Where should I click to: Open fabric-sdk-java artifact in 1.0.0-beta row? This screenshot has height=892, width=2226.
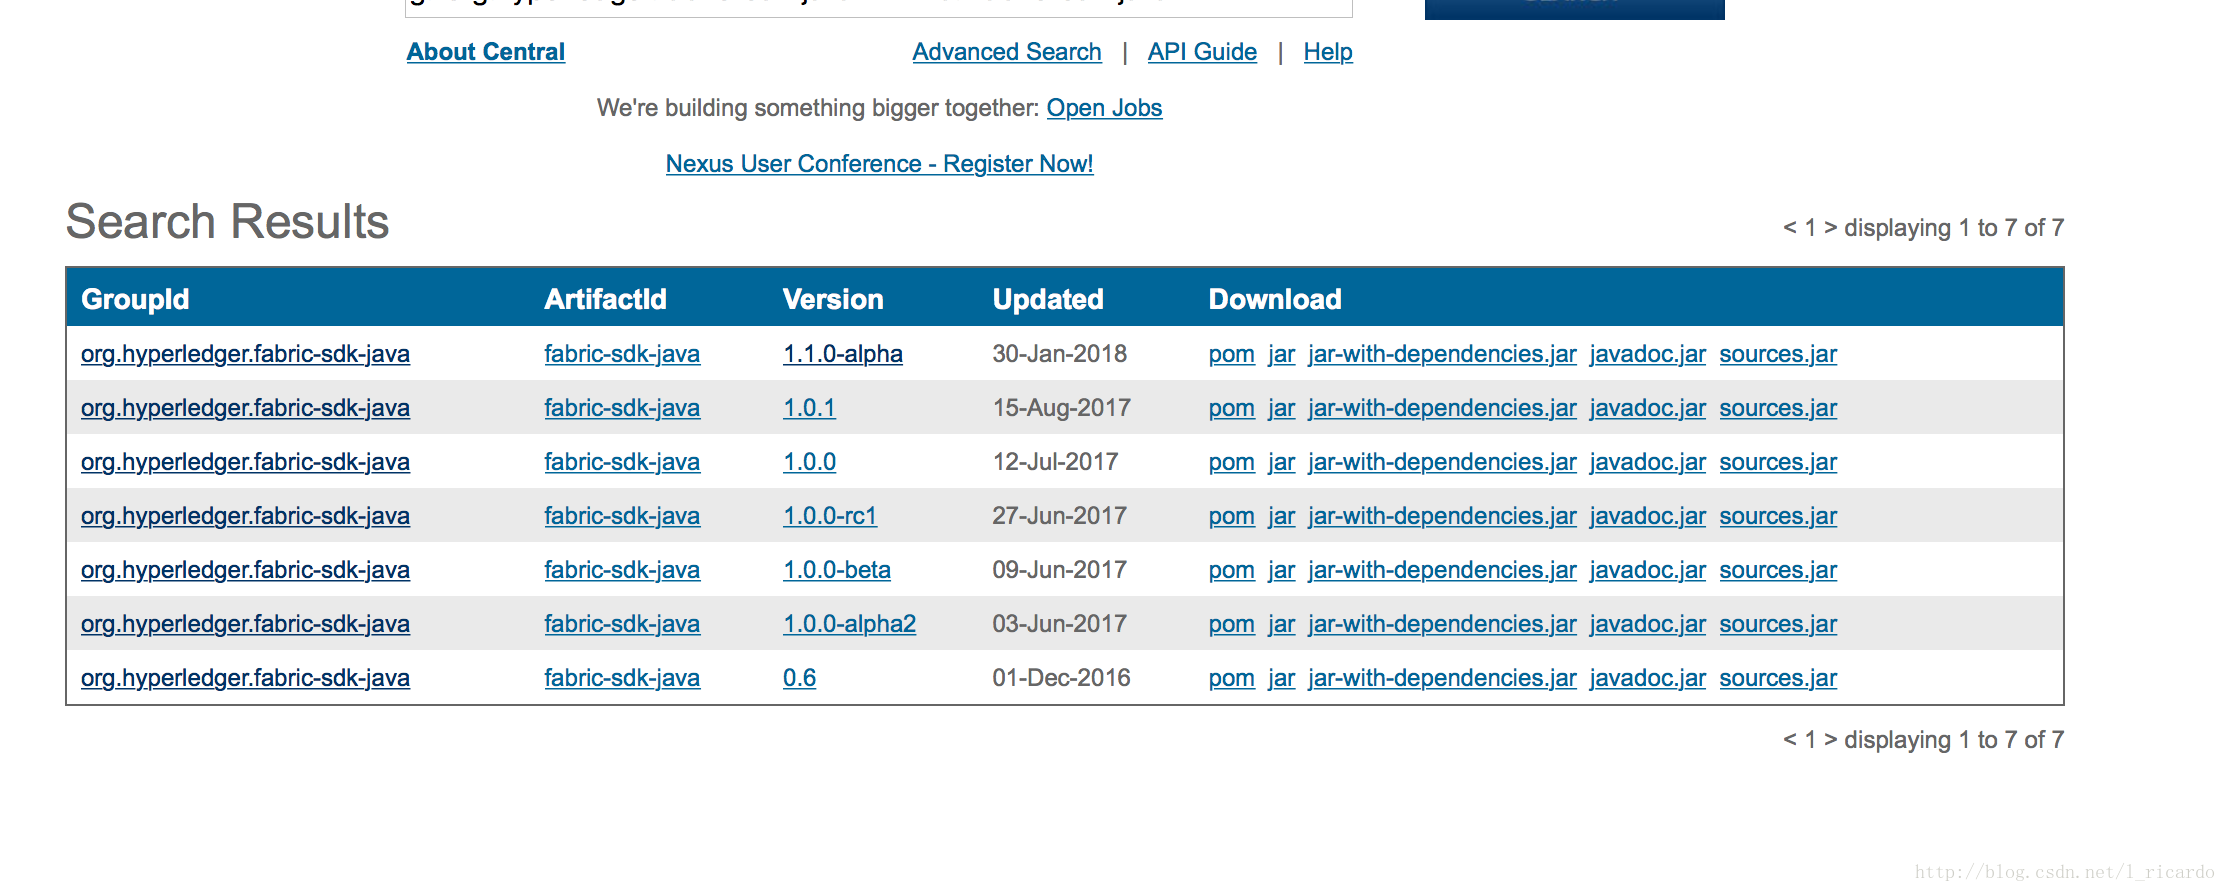[x=622, y=570]
